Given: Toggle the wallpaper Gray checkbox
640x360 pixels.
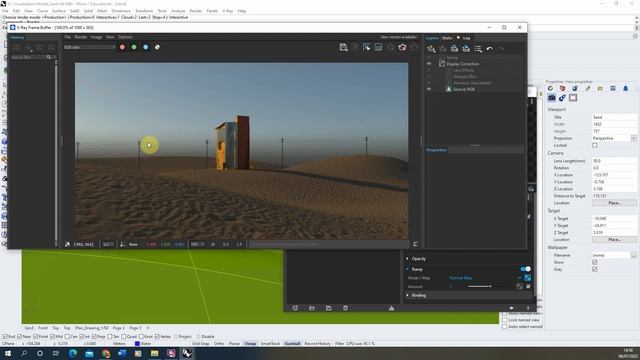Looking at the screenshot, I should [x=595, y=269].
